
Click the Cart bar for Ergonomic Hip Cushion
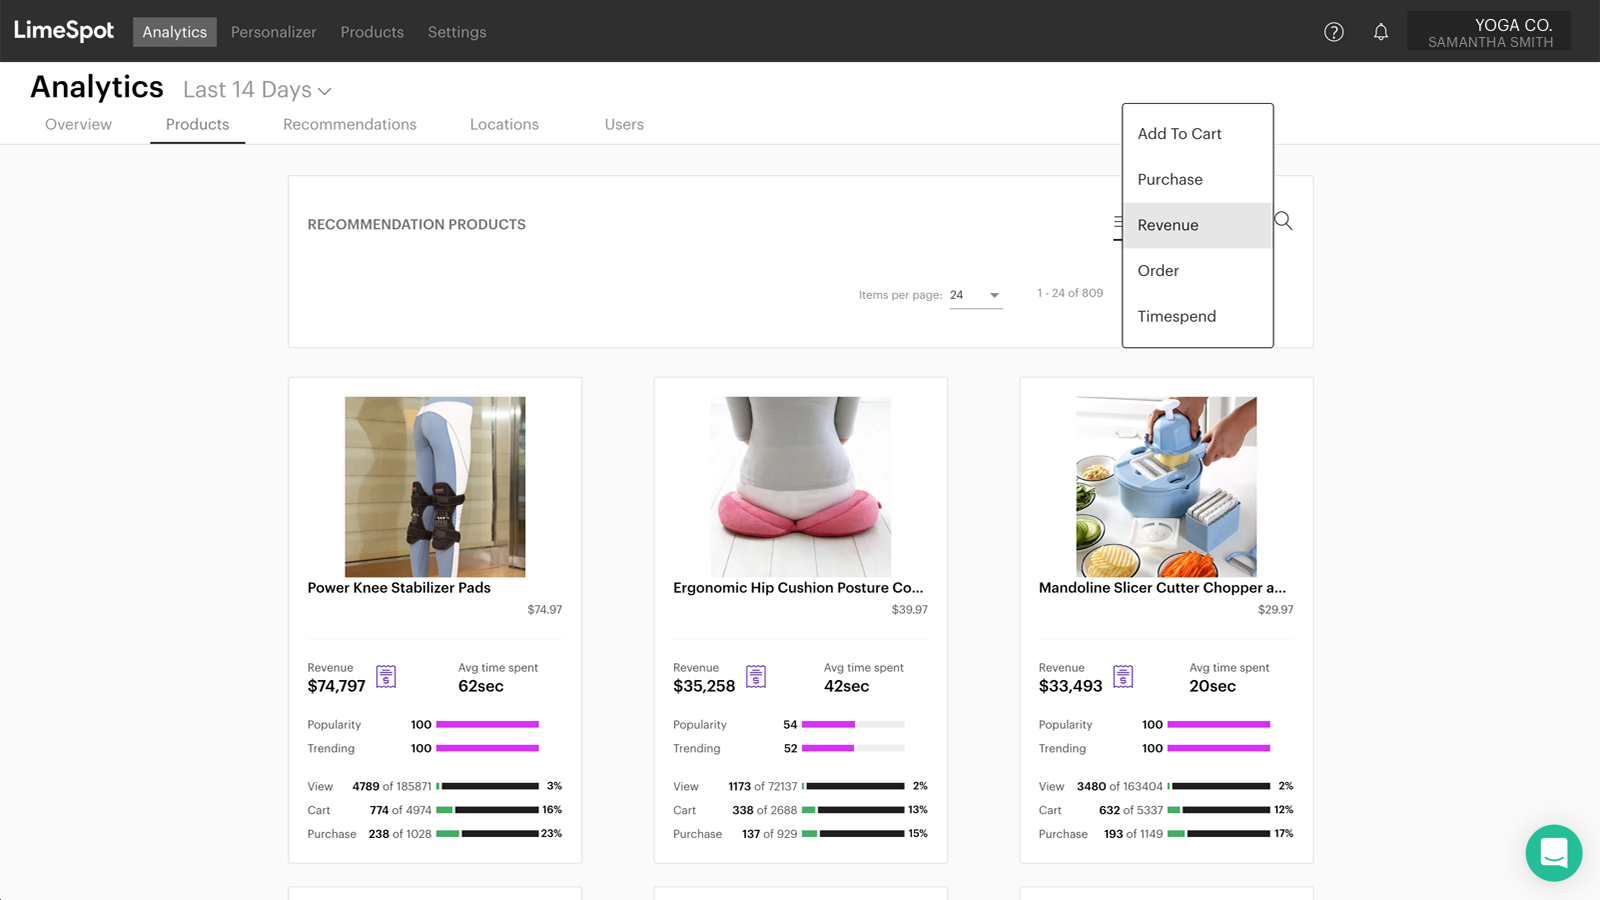(853, 810)
